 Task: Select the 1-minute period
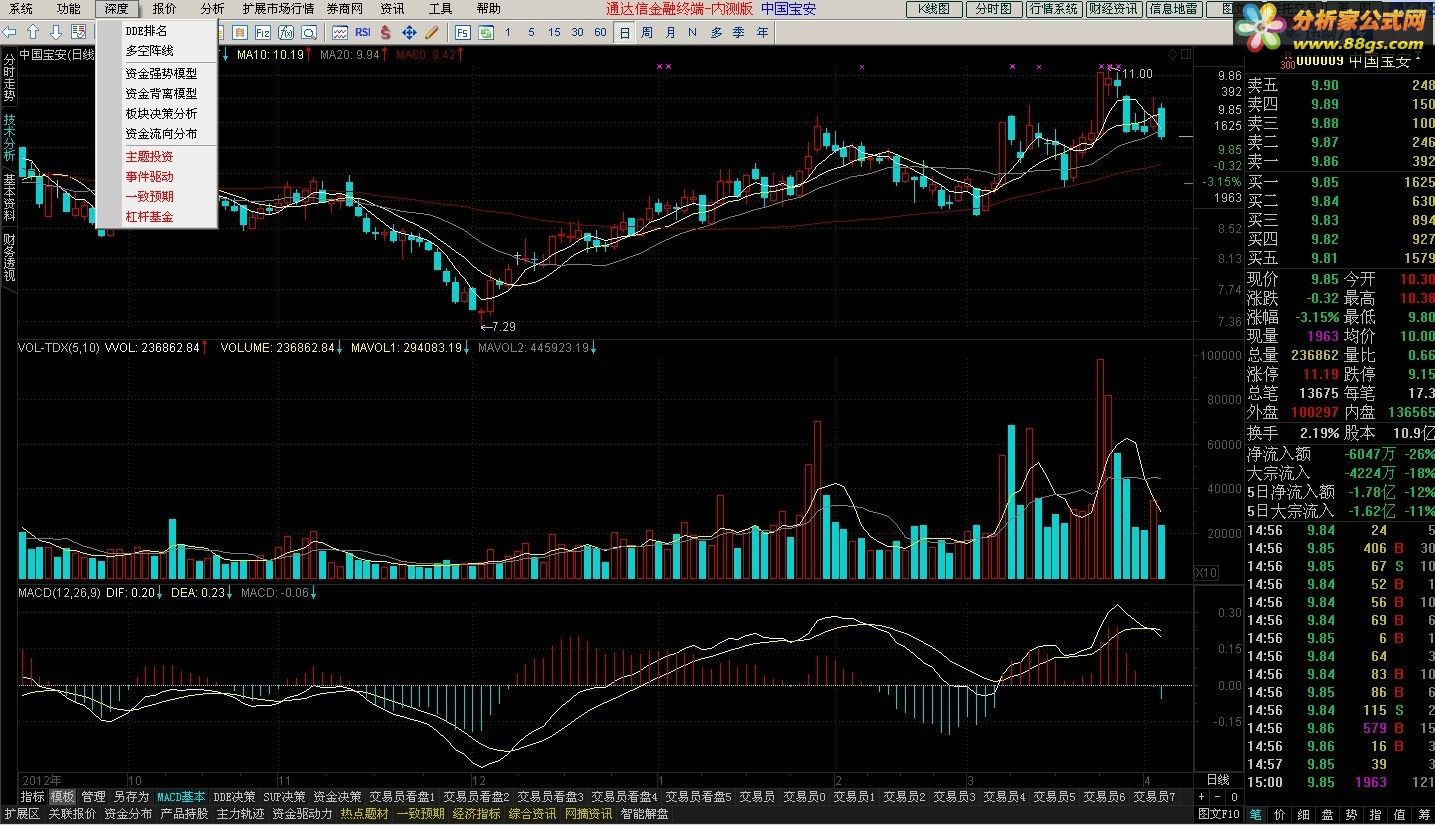(508, 32)
